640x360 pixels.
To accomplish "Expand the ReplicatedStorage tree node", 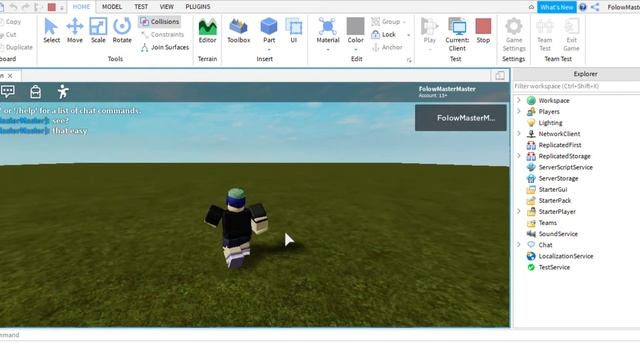I will [519, 156].
